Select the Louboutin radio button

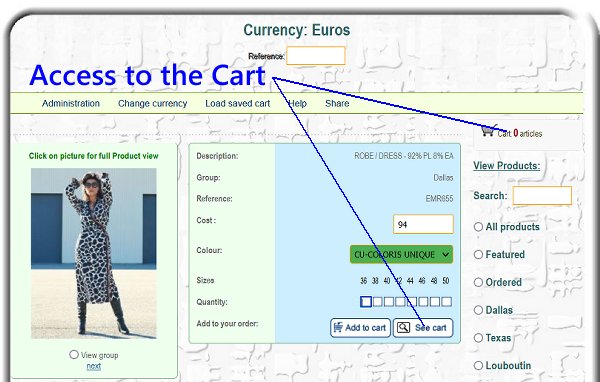(478, 366)
